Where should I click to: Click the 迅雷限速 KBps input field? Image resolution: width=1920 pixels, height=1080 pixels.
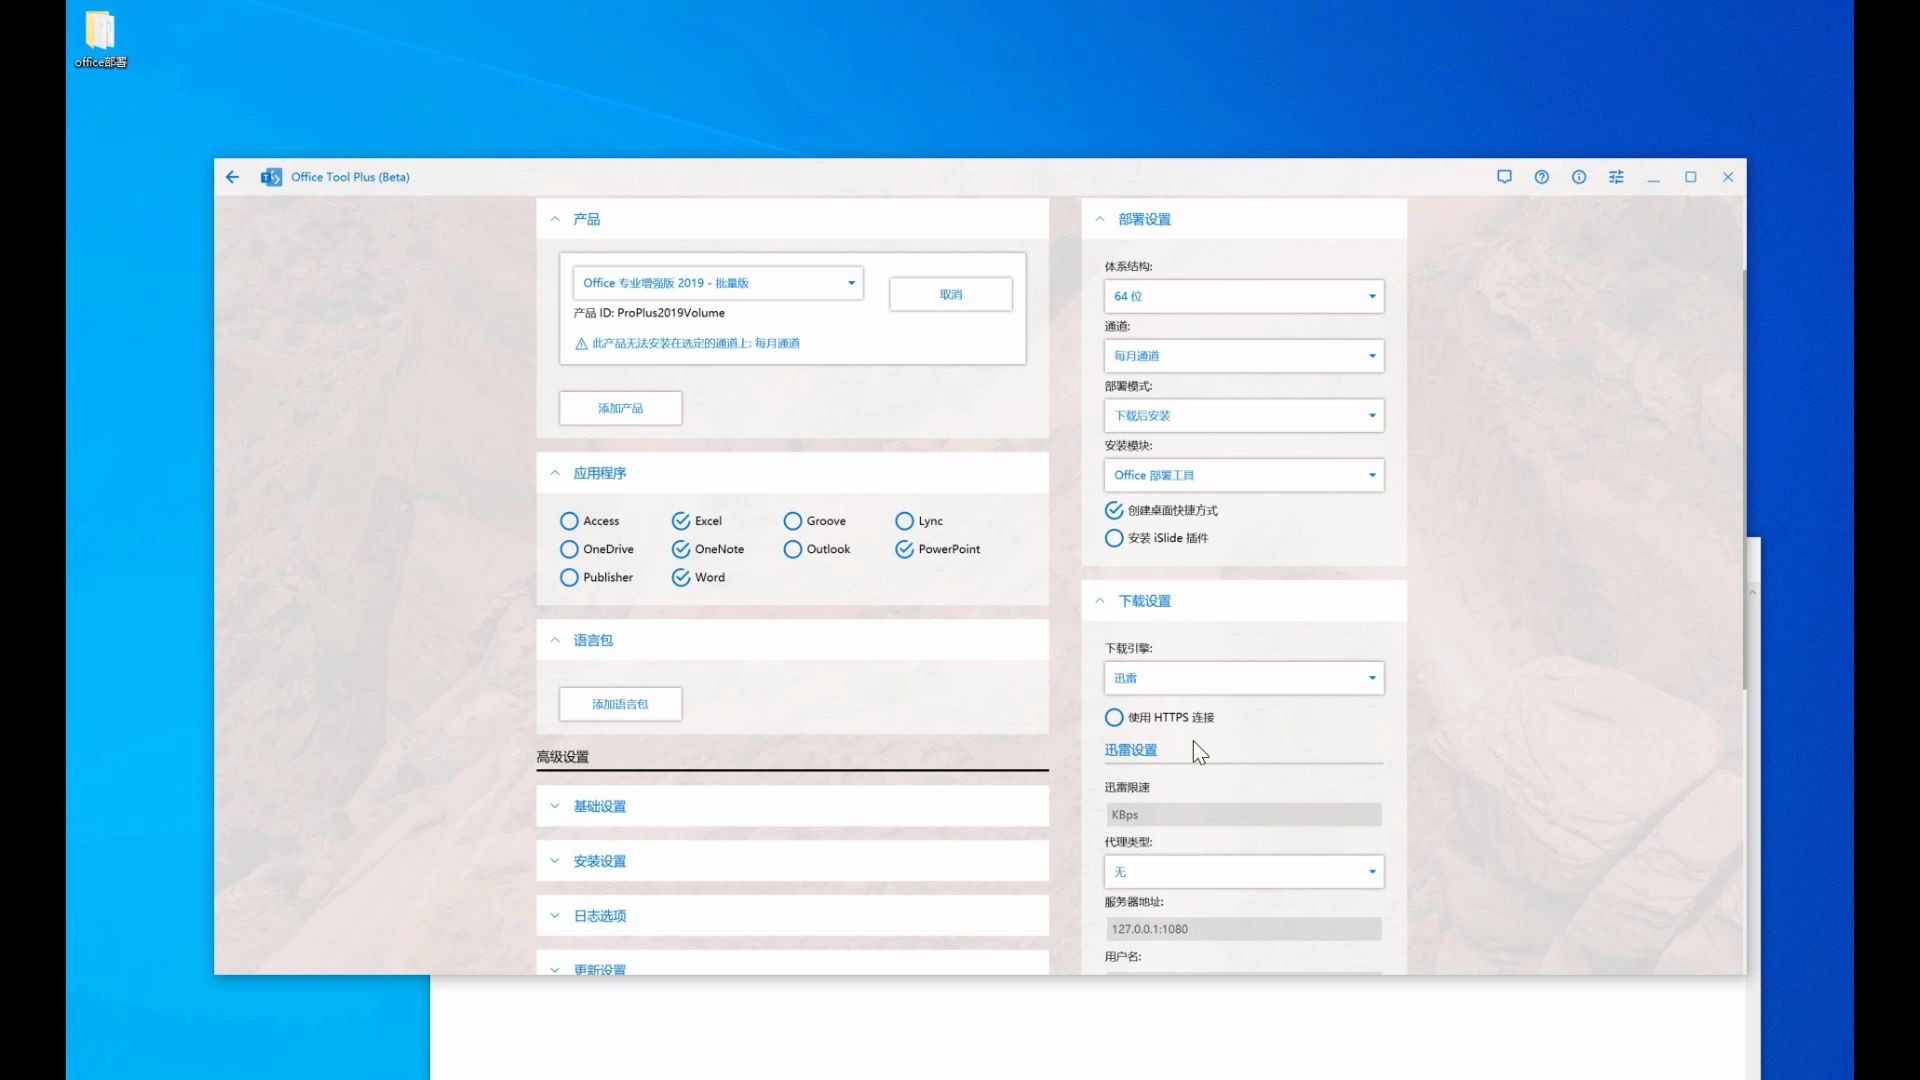click(x=1244, y=815)
